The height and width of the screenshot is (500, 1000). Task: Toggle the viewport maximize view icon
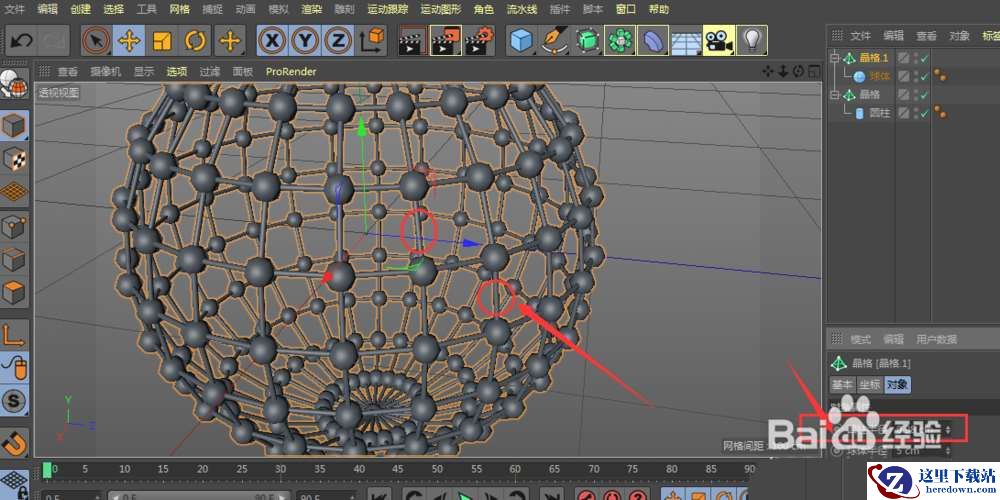point(814,71)
